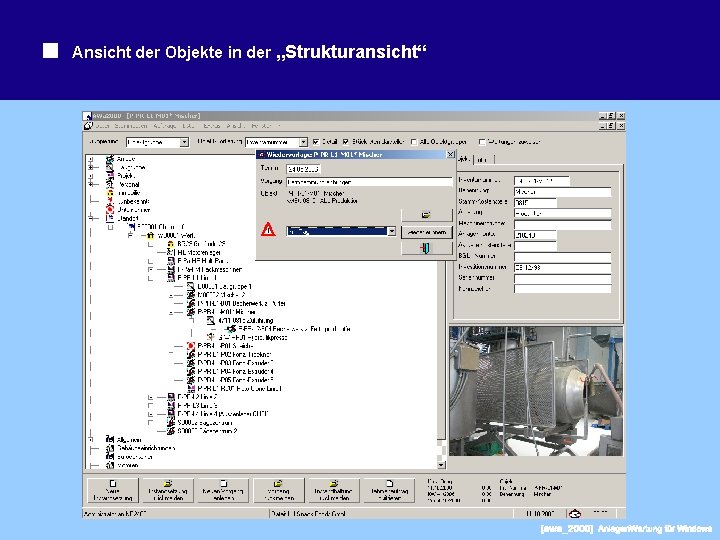The height and width of the screenshot is (540, 720).
Task: Toggle the checkbox labelled starting with 'Alle'
Action: tap(414, 142)
